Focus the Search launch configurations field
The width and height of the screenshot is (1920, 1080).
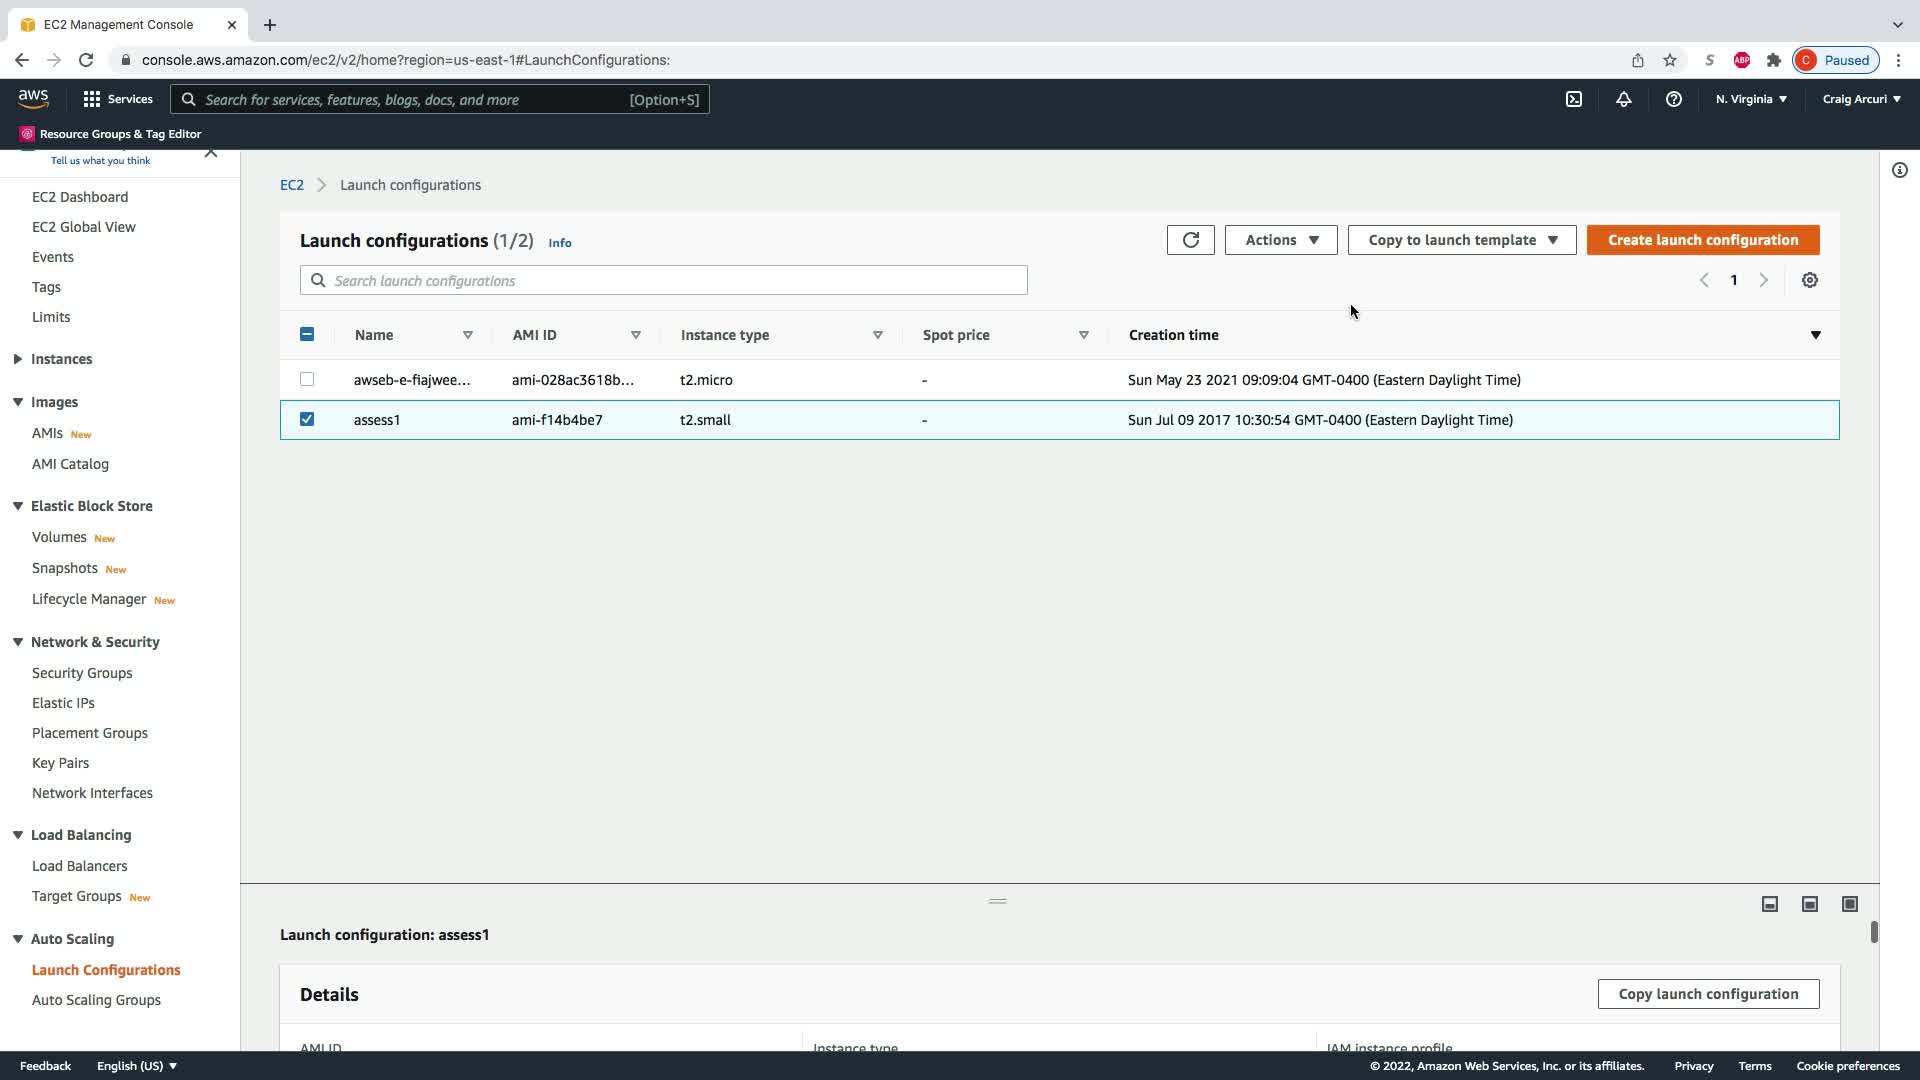point(664,280)
